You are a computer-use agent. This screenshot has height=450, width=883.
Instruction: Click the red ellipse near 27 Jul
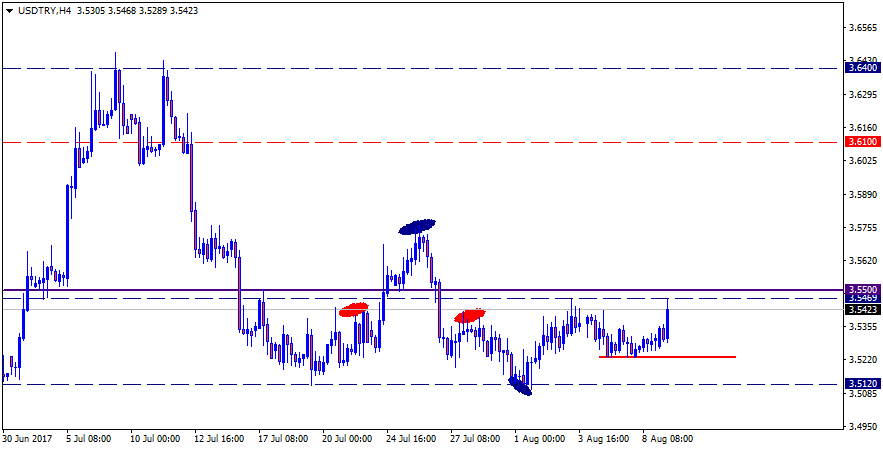click(469, 316)
